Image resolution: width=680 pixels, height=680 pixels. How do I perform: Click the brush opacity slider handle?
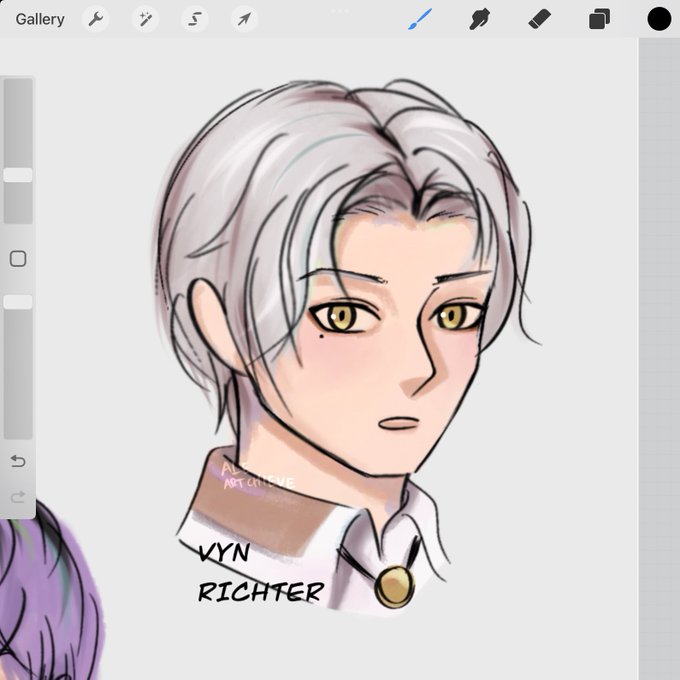(18, 302)
